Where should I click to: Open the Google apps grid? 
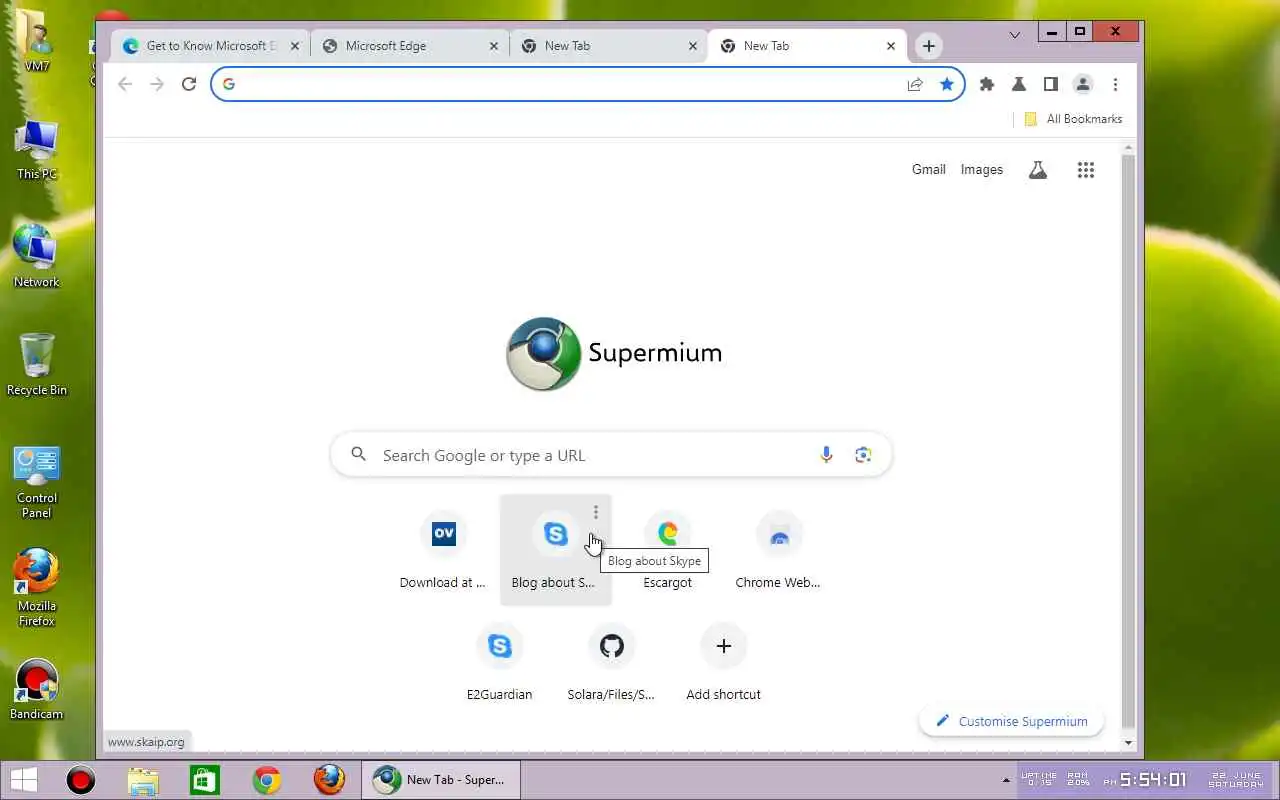pyautogui.click(x=1086, y=170)
